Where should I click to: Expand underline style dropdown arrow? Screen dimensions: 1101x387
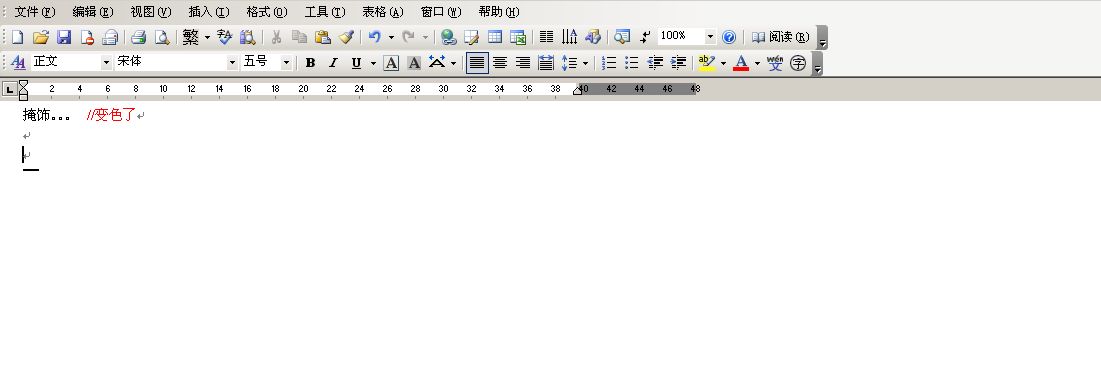(373, 63)
